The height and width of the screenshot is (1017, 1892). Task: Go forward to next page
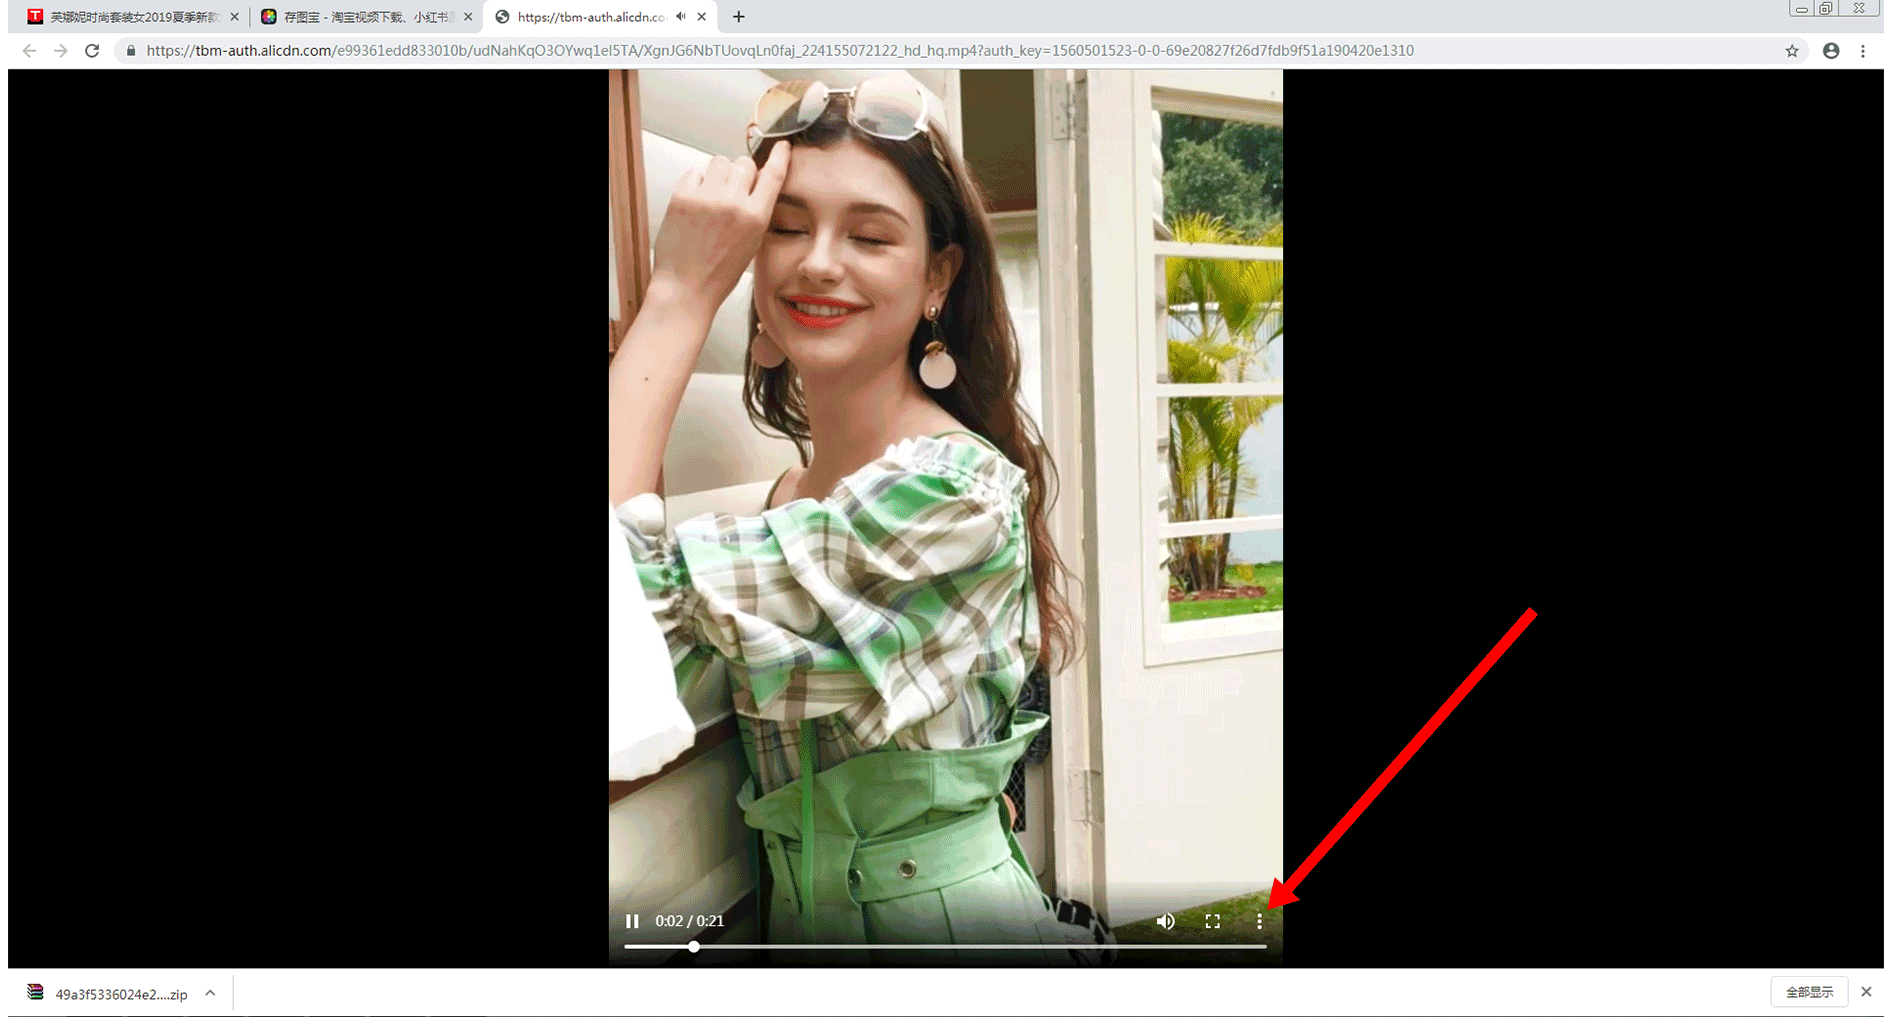(x=60, y=51)
